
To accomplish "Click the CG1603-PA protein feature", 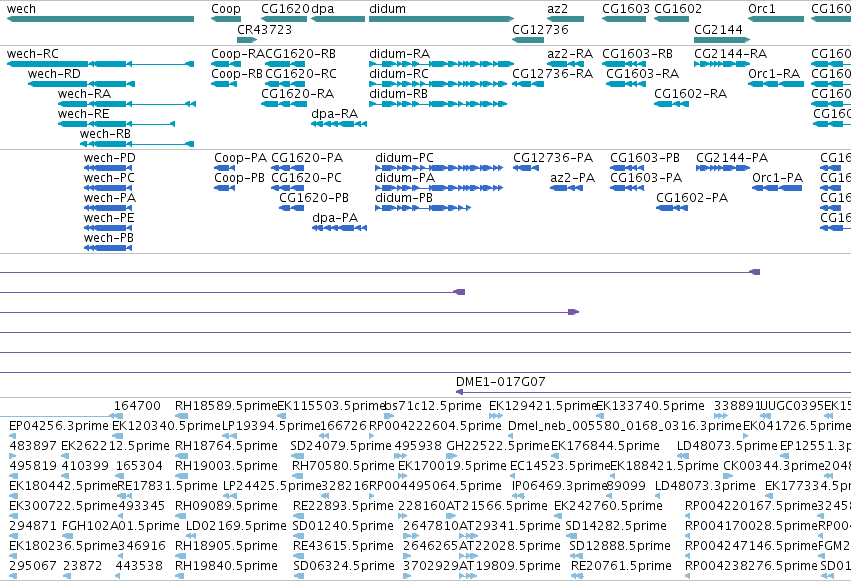I will pyautogui.click(x=627, y=188).
